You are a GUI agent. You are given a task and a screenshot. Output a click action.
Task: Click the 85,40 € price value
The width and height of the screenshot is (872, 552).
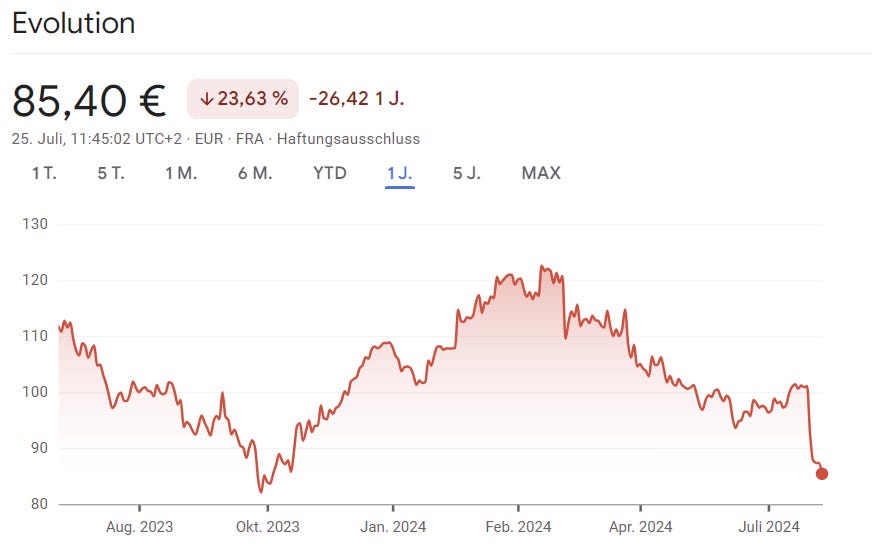click(89, 101)
